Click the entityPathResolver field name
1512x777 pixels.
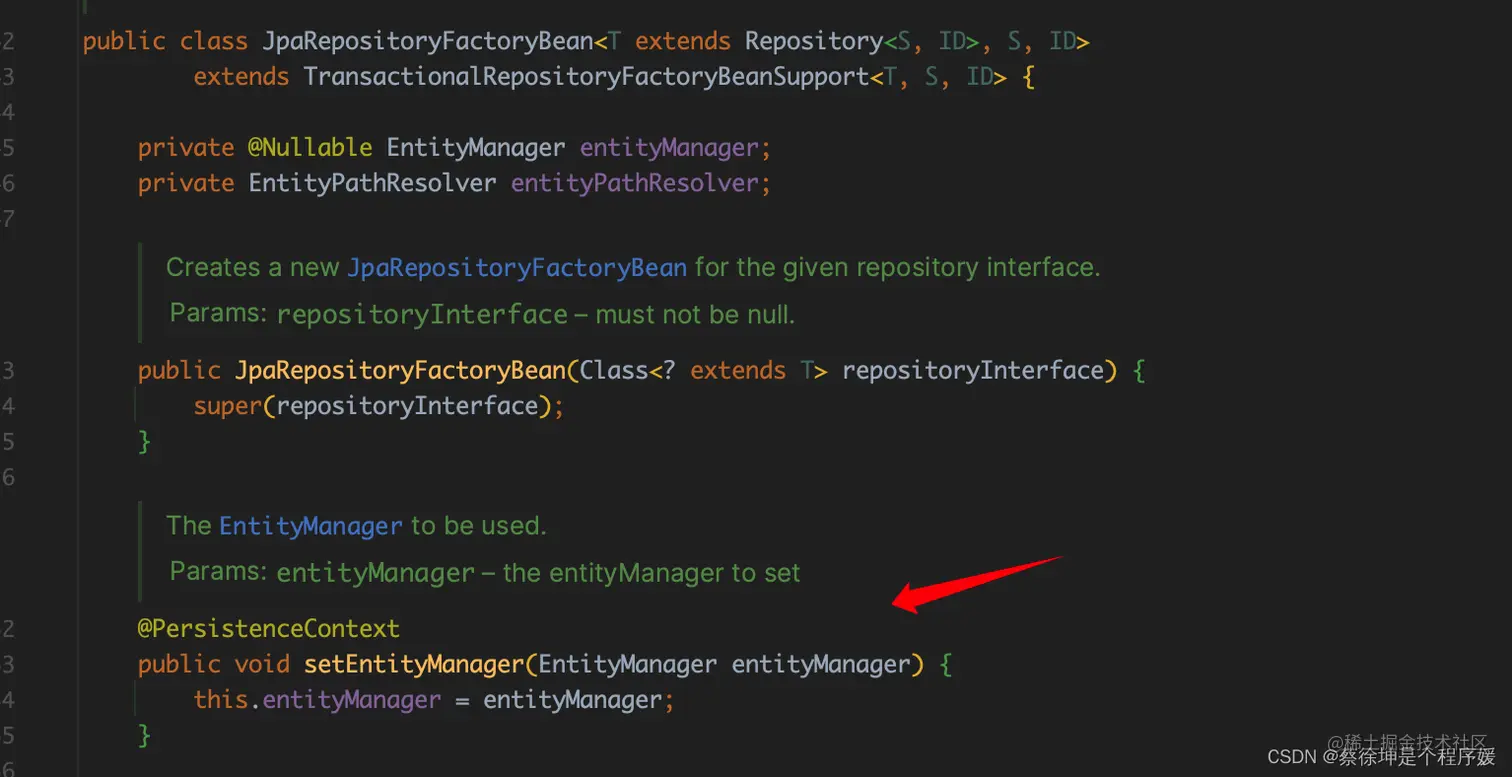(x=635, y=184)
